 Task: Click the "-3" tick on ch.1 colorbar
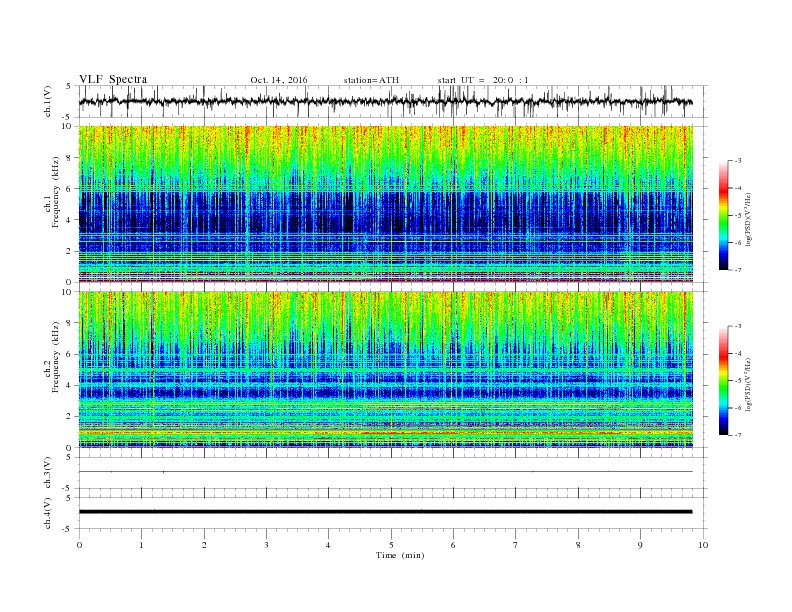(738, 161)
